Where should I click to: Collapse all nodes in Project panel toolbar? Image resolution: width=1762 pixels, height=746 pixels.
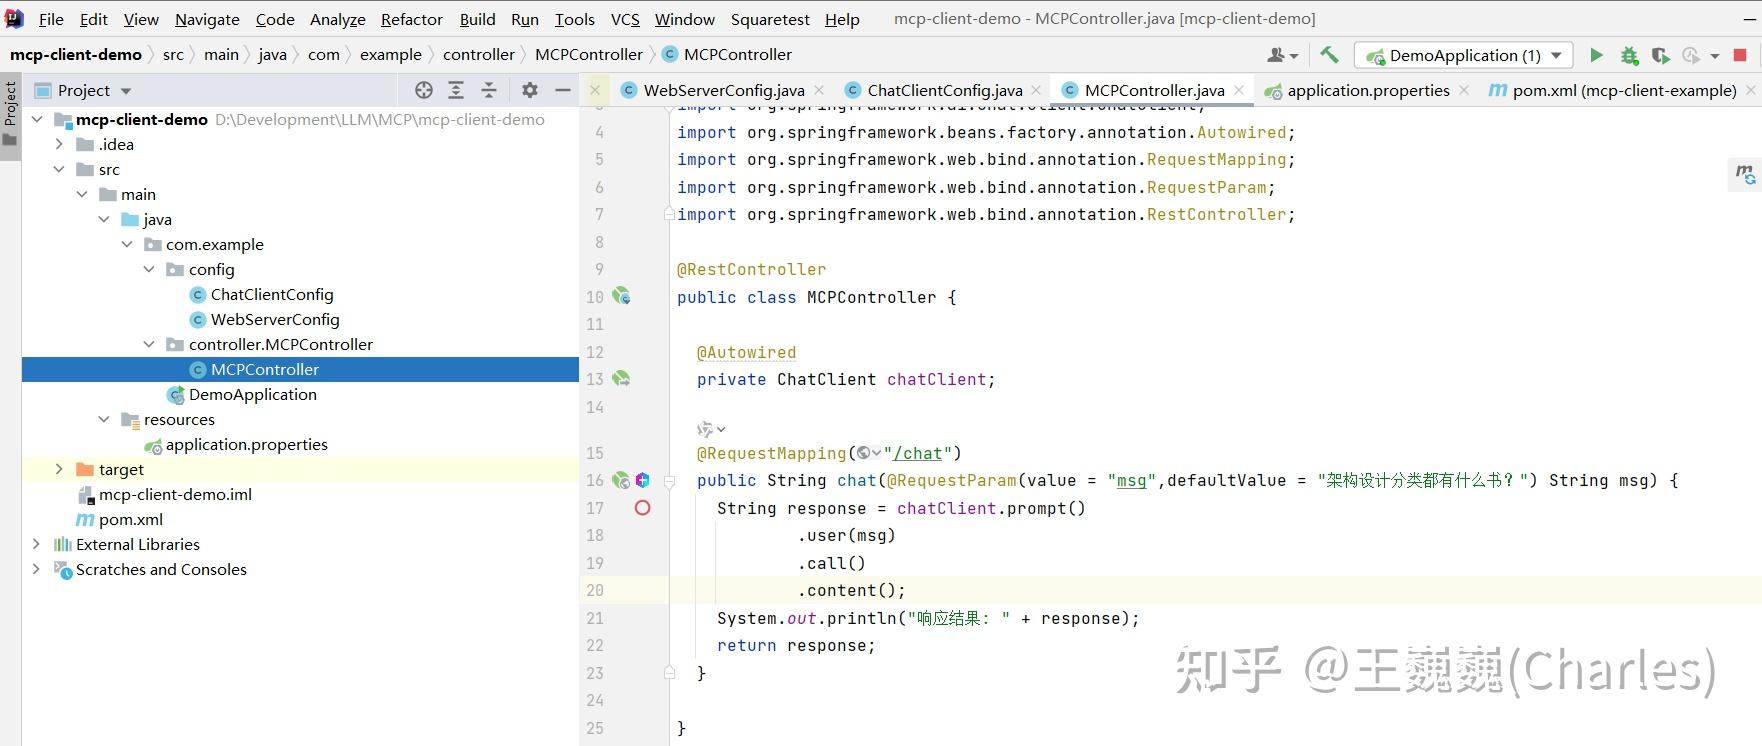click(489, 90)
